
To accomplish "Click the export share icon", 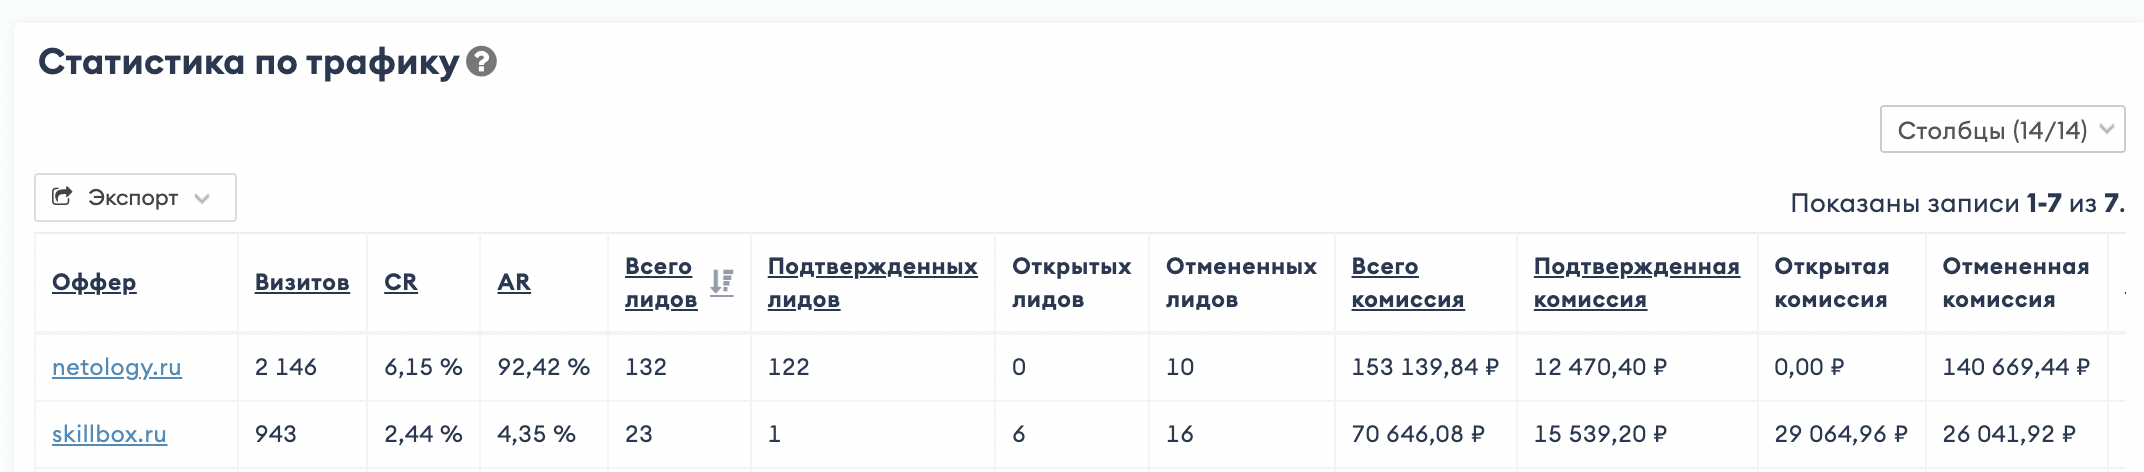I will (62, 197).
